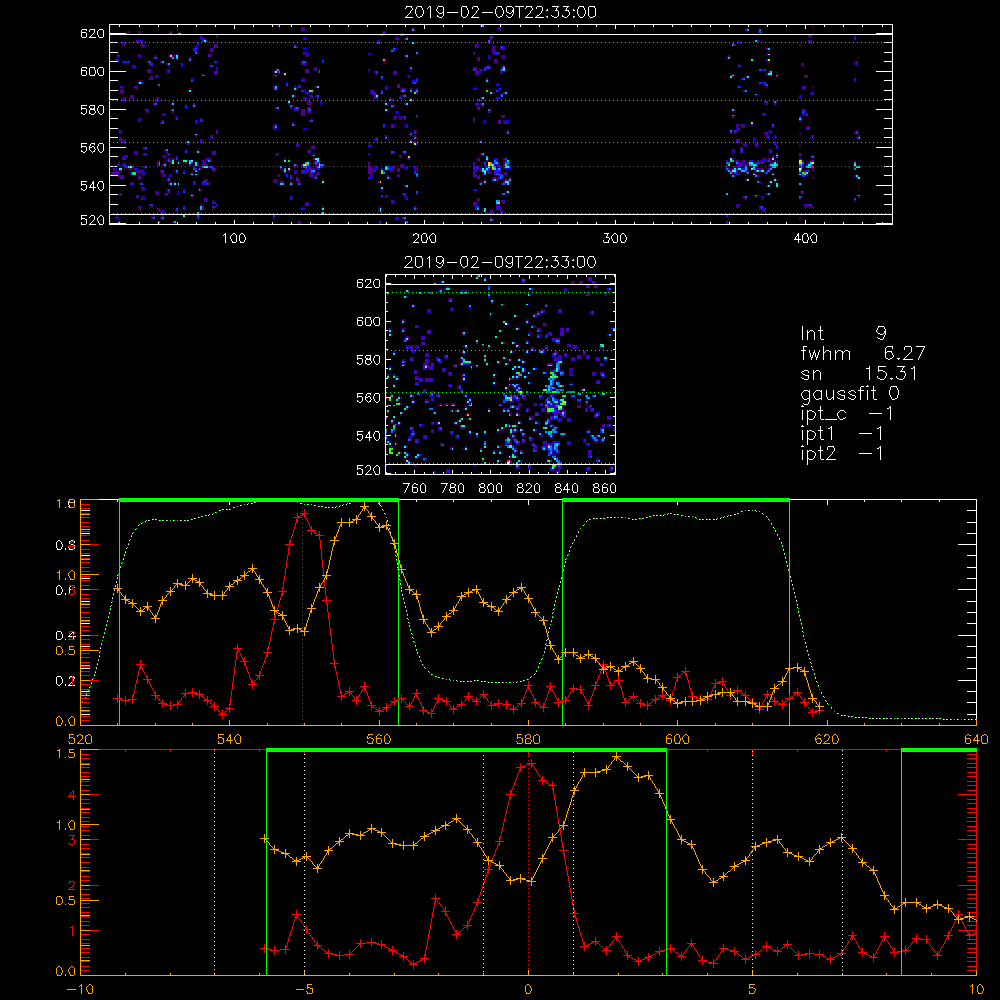Select the 'gaussfit 0' readout text
1000x1000 pixels.
[x=850, y=393]
